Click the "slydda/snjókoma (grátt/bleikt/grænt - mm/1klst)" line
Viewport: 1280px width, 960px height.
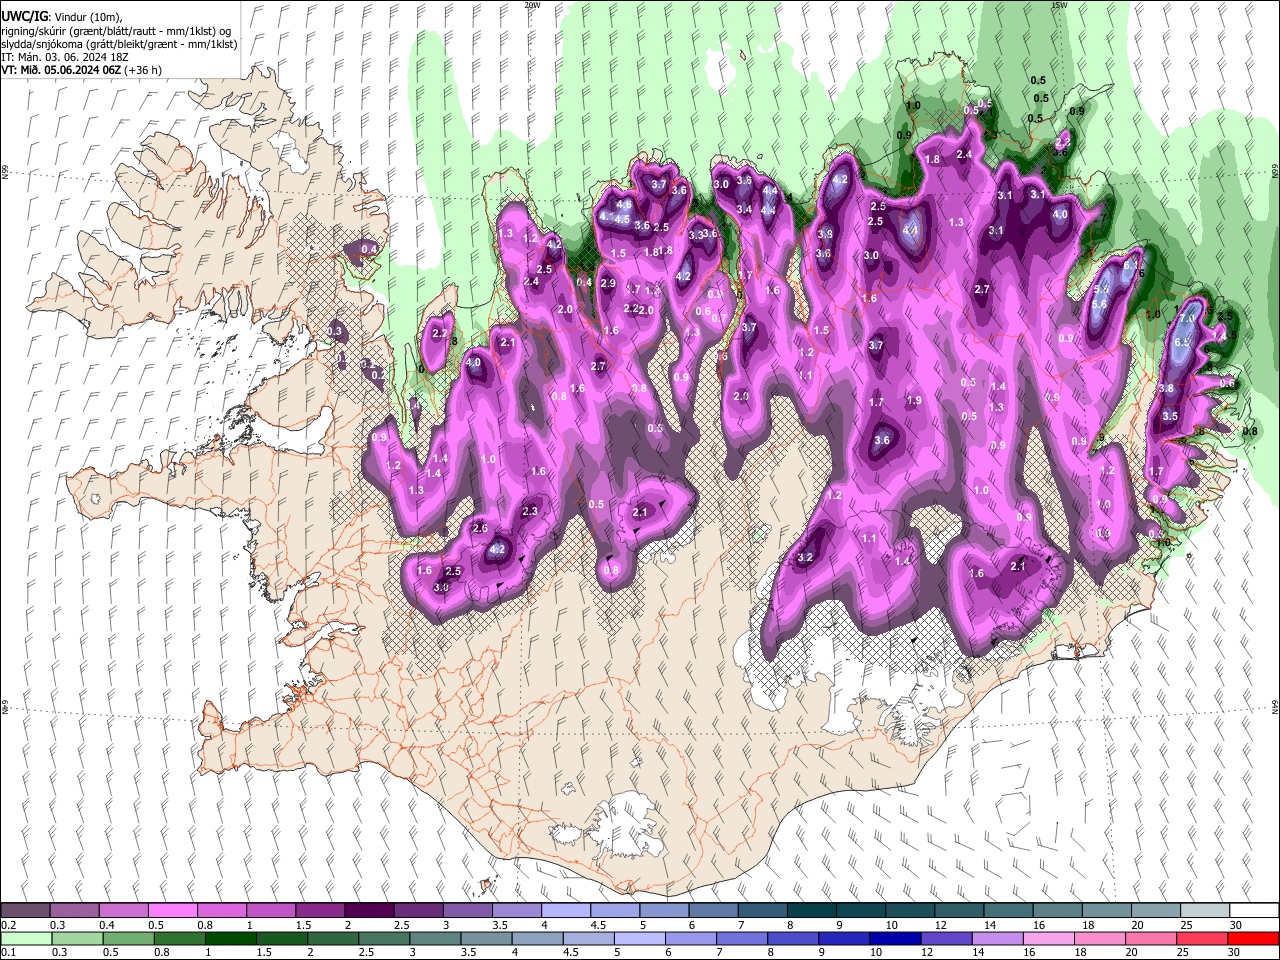[119, 44]
